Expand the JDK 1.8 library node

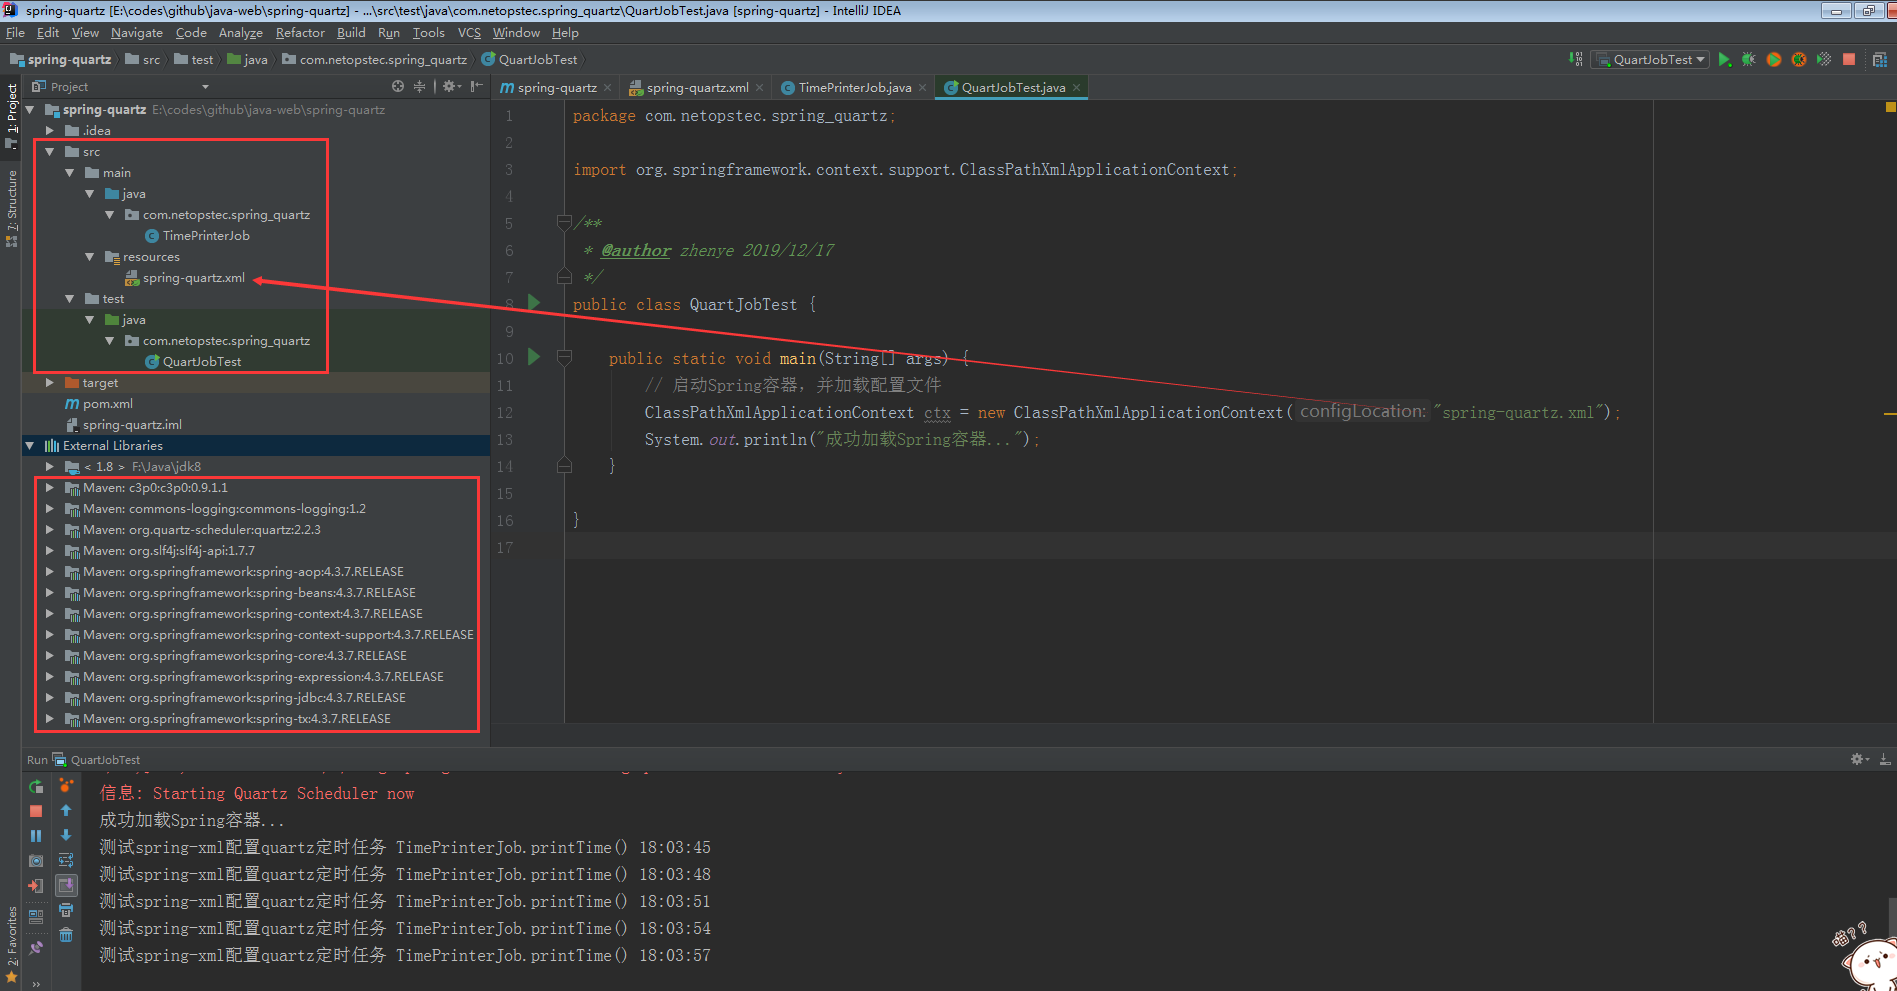pos(49,467)
